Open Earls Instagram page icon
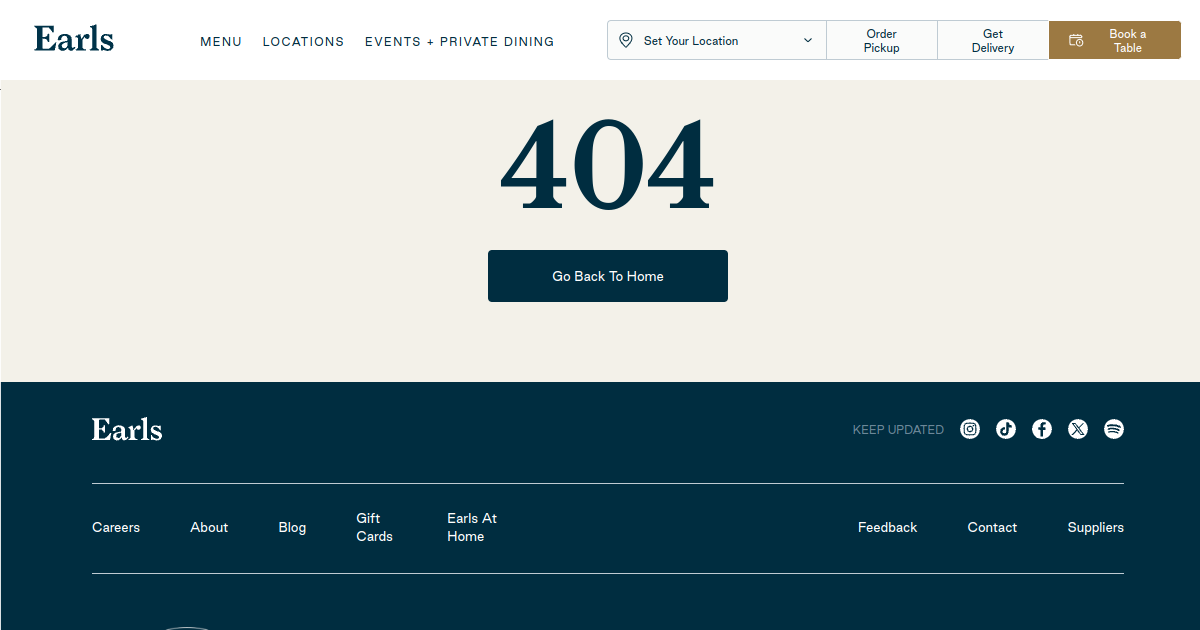This screenshot has height=630, width=1200. 970,429
